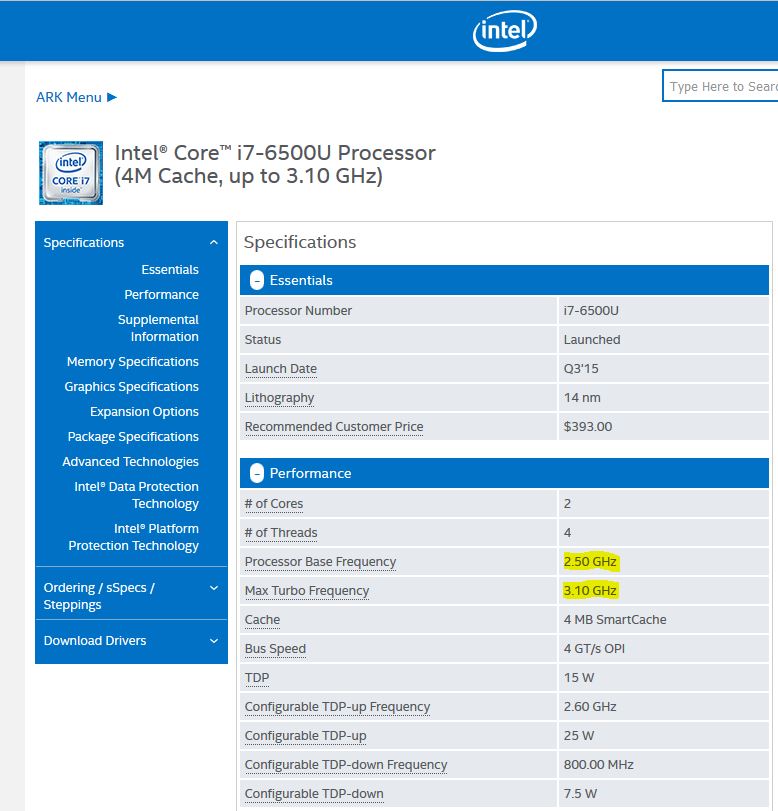Click the ARK Menu arrow icon

(112, 97)
